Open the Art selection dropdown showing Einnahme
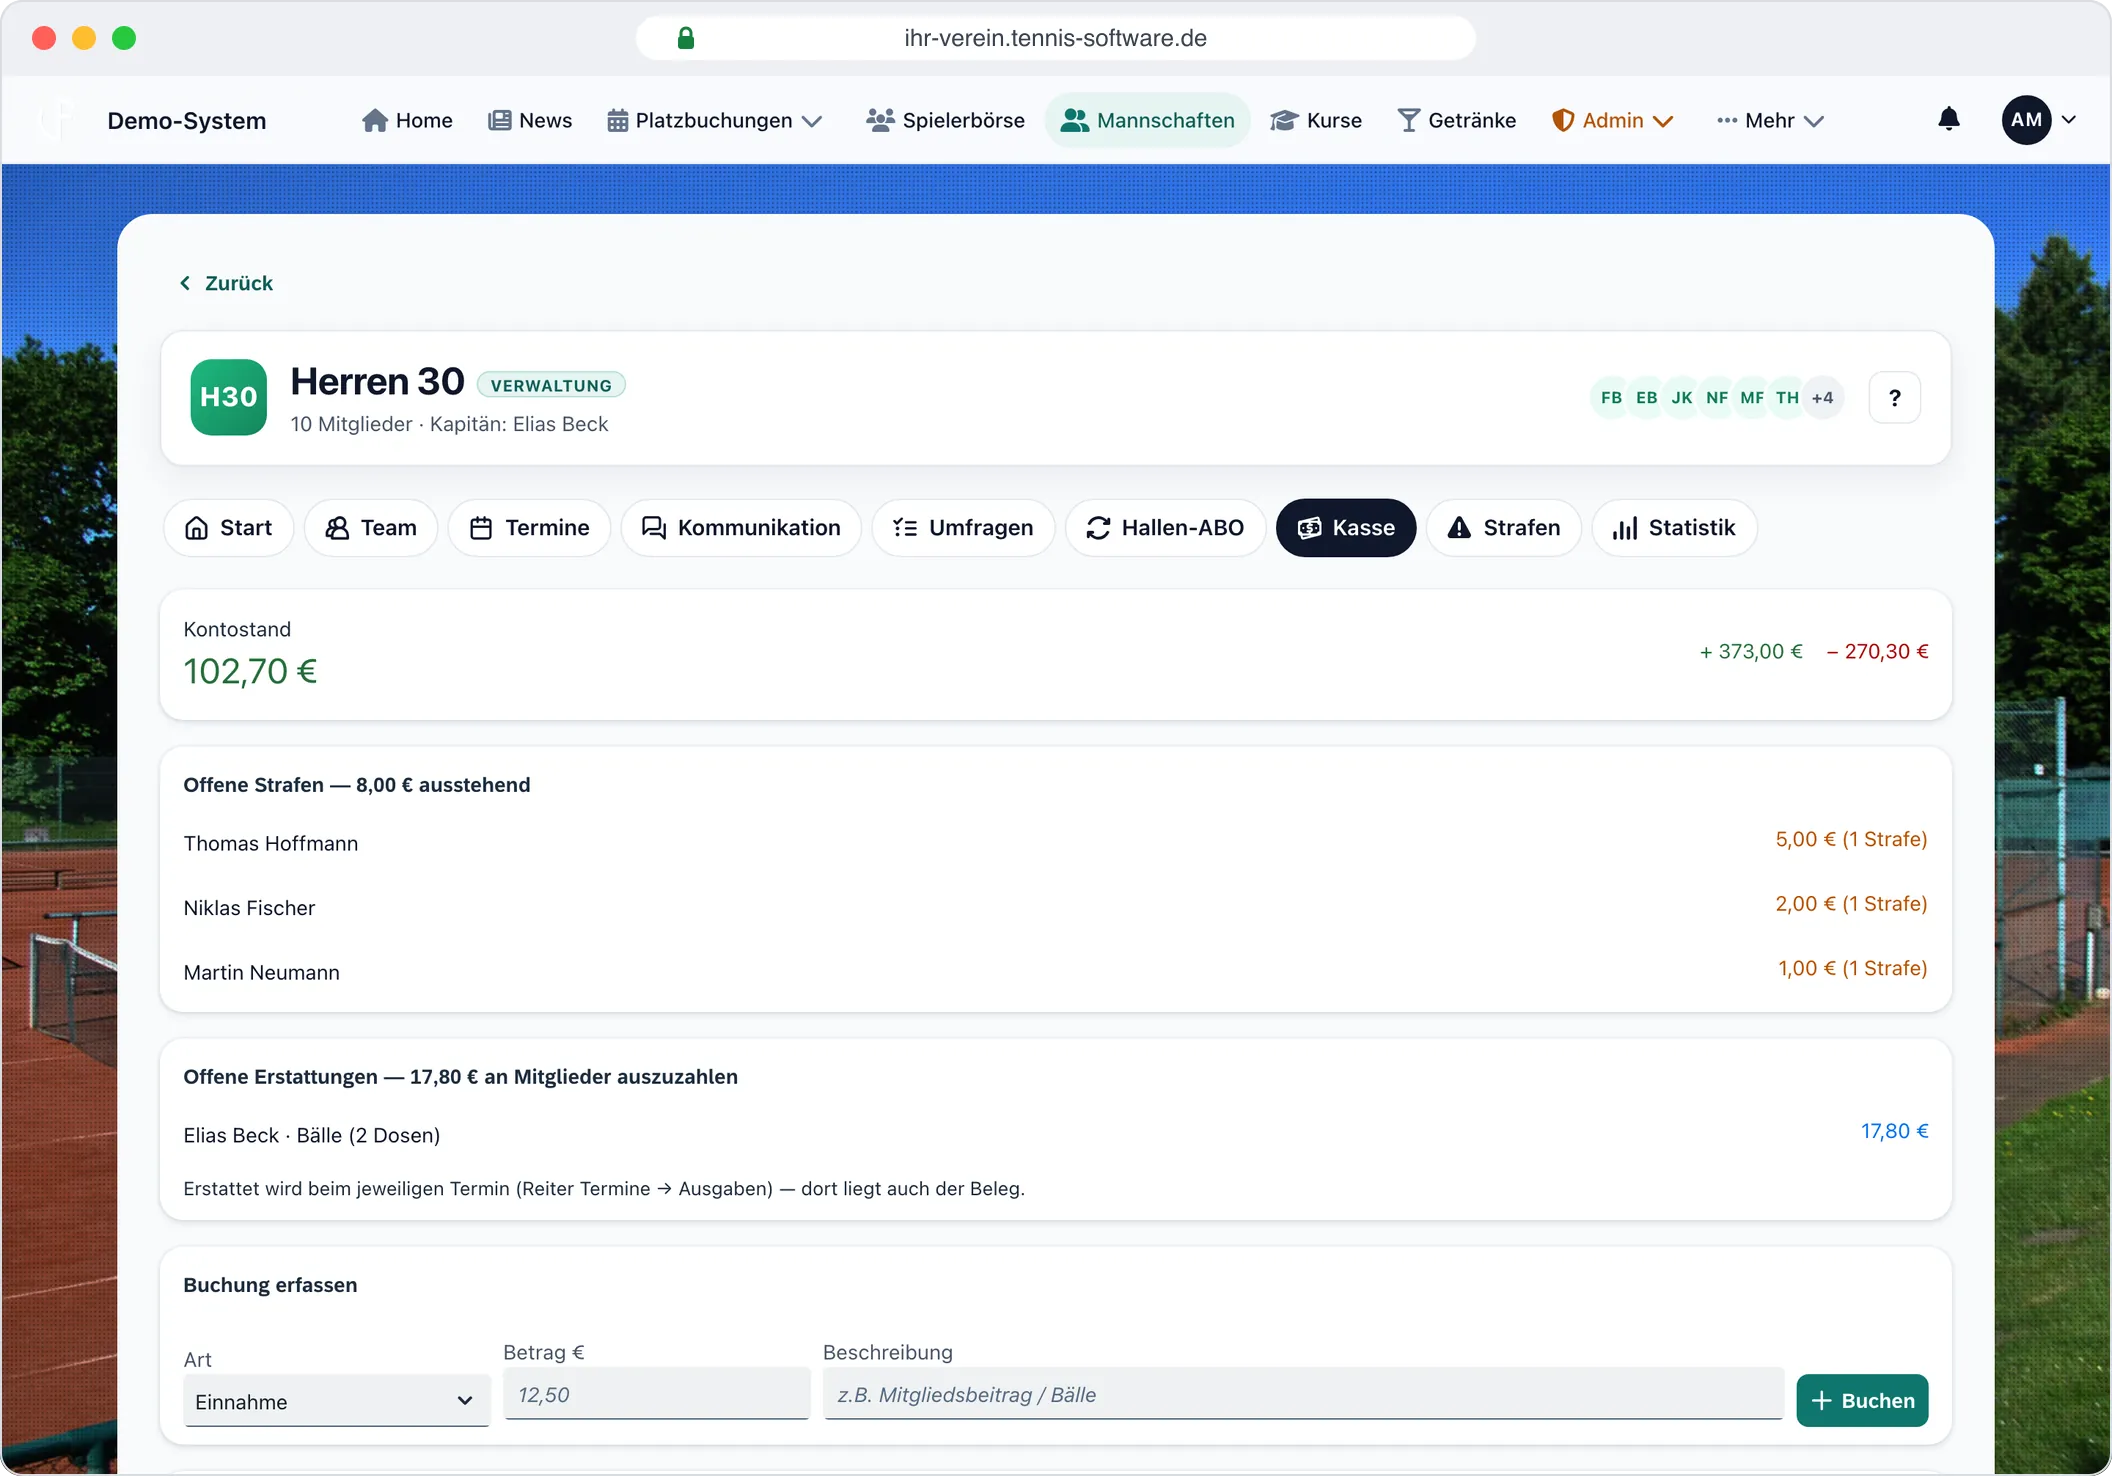The width and height of the screenshot is (2112, 1476). coord(336,1401)
